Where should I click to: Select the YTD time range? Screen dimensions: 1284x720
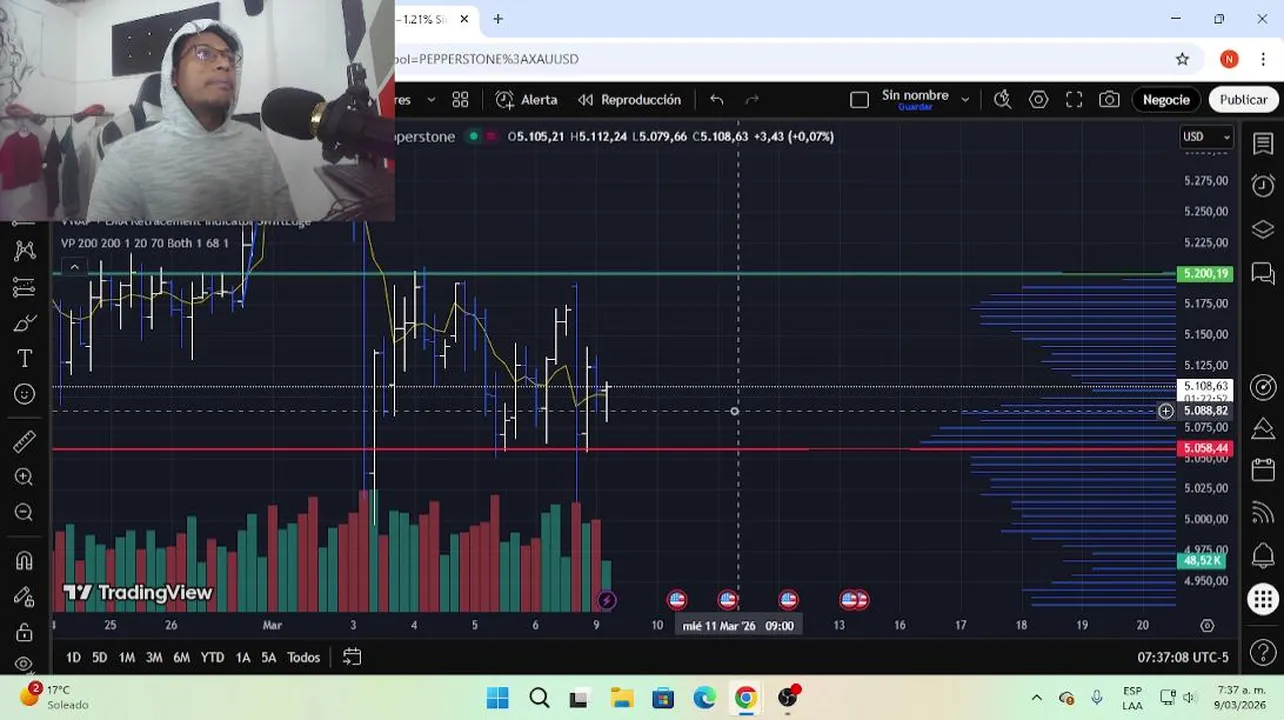tap(212, 657)
